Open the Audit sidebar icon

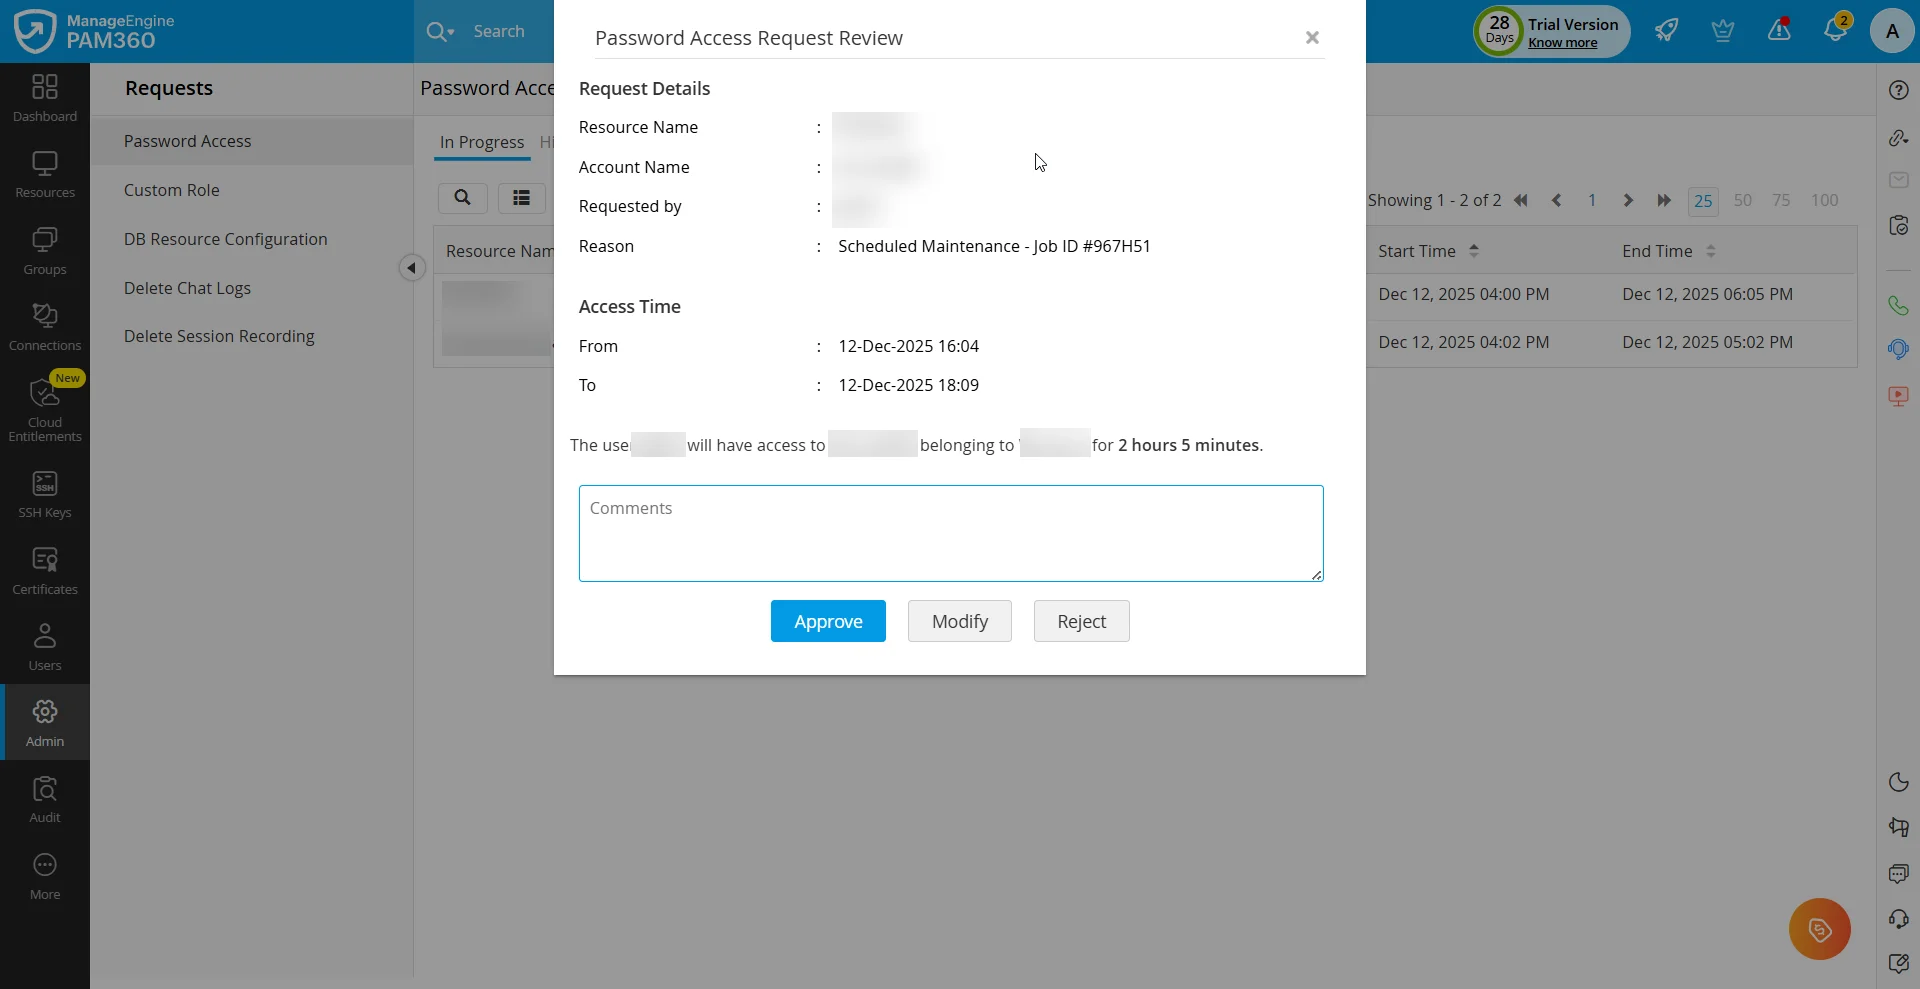coord(45,799)
